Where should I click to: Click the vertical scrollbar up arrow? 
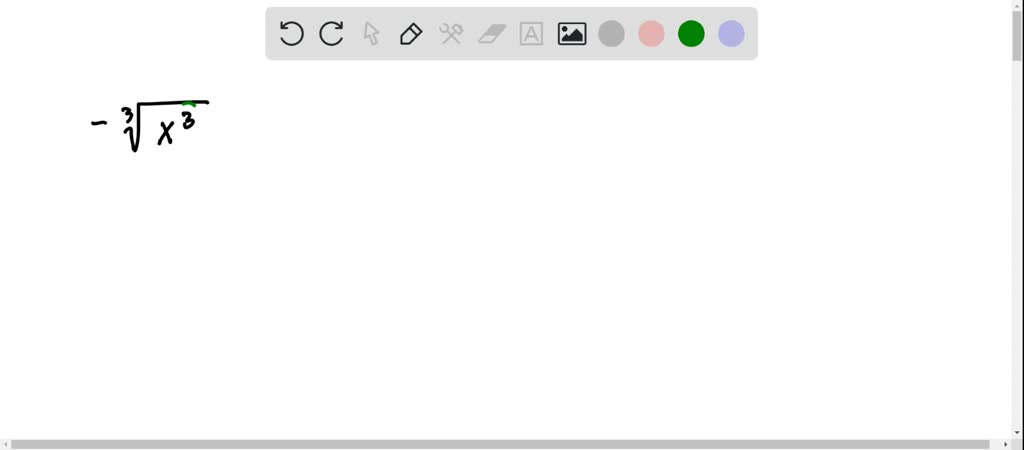(1017, 5)
